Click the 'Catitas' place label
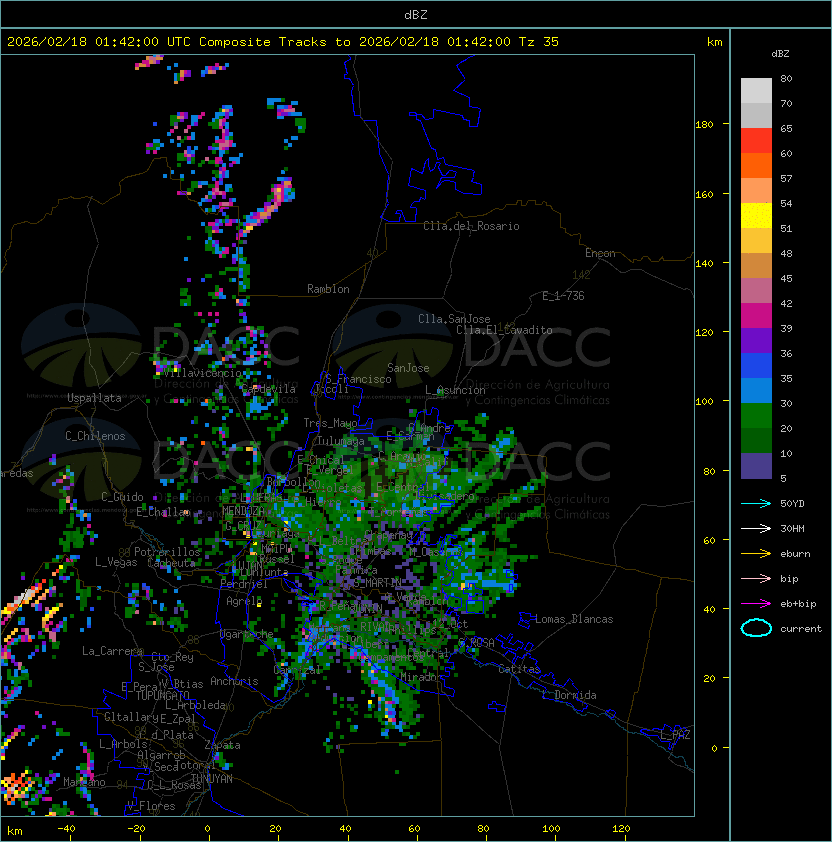This screenshot has width=832, height=842. click(519, 669)
